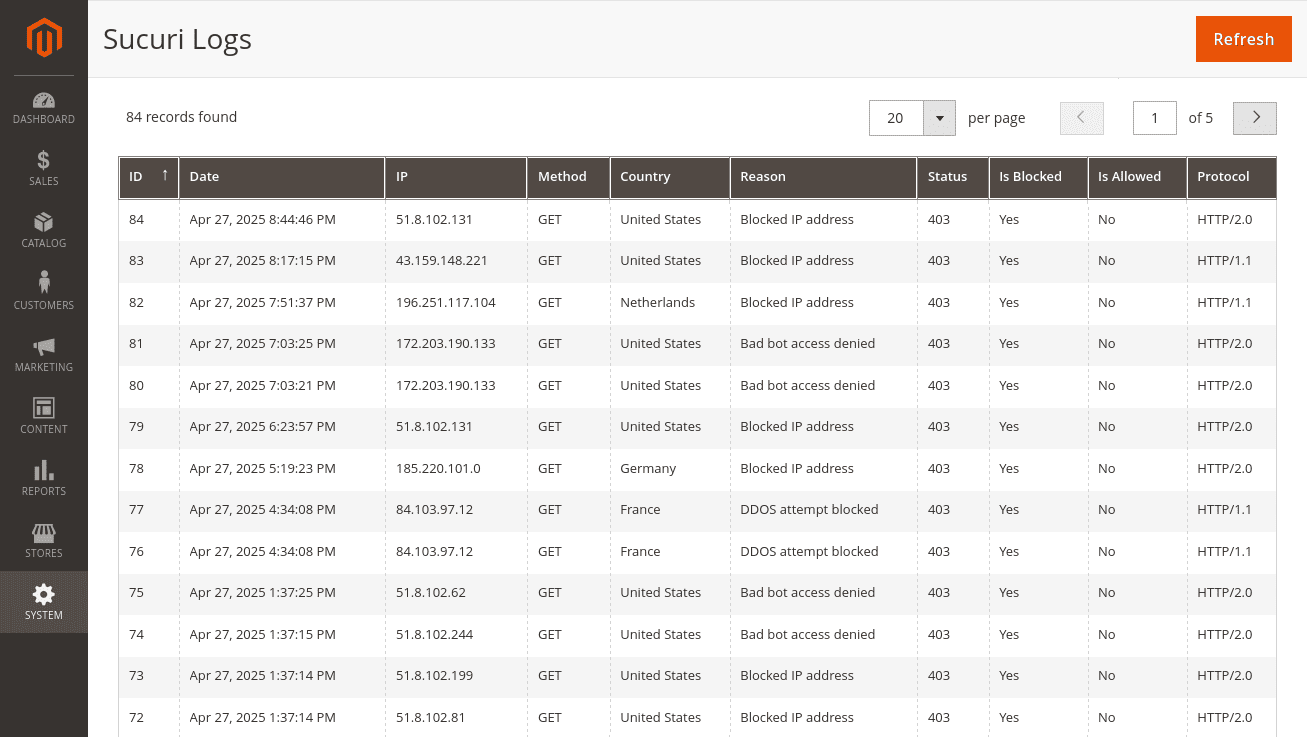The height and width of the screenshot is (737, 1307).
Task: Sort by the Protocol column header
Action: pos(1232,177)
